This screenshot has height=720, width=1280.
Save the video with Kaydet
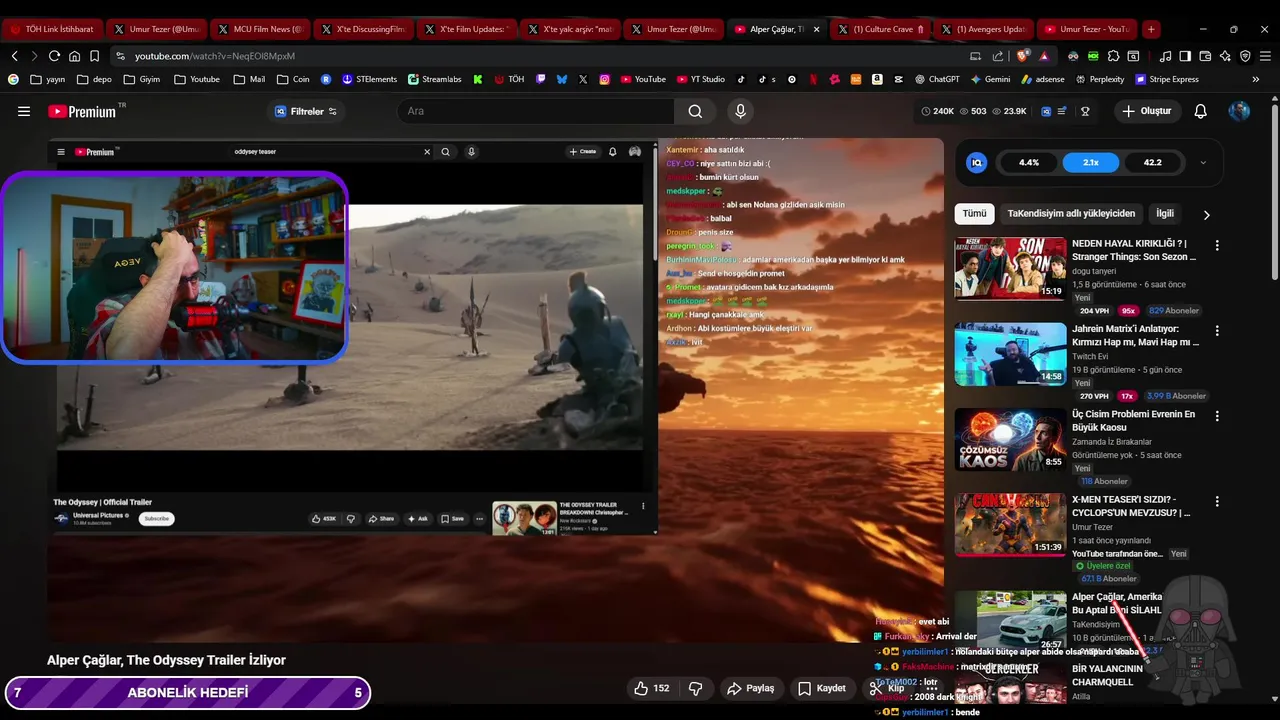[822, 688]
